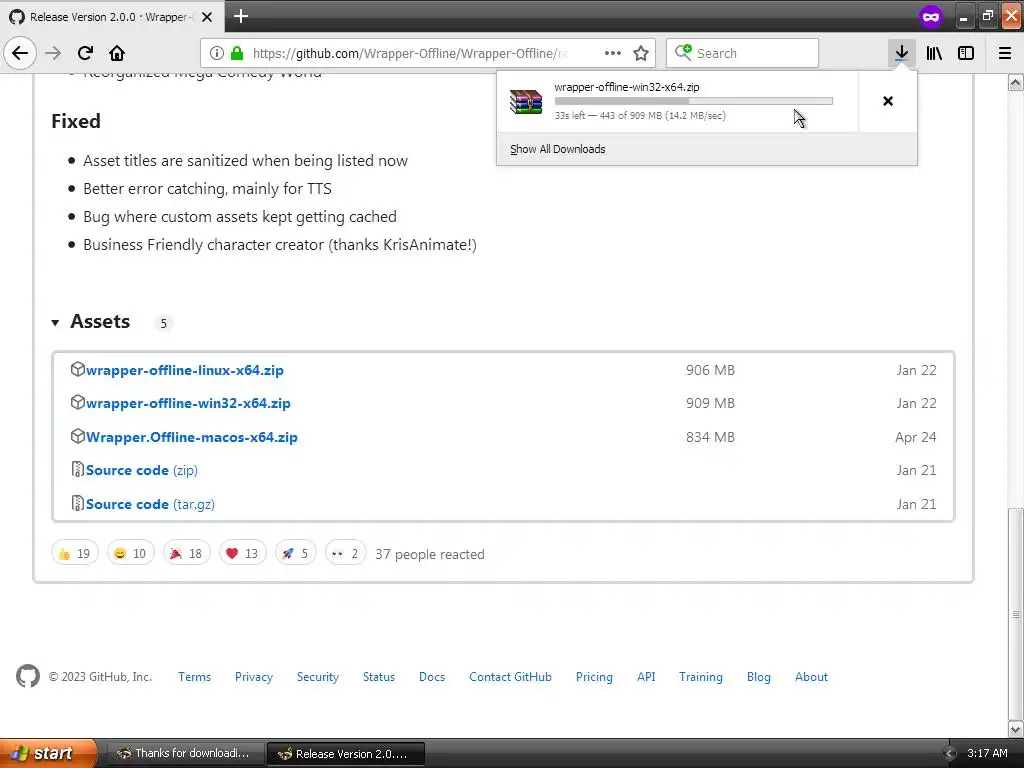Screen dimensions: 1024x768
Task: Click the green padlock security icon
Action: click(237, 54)
